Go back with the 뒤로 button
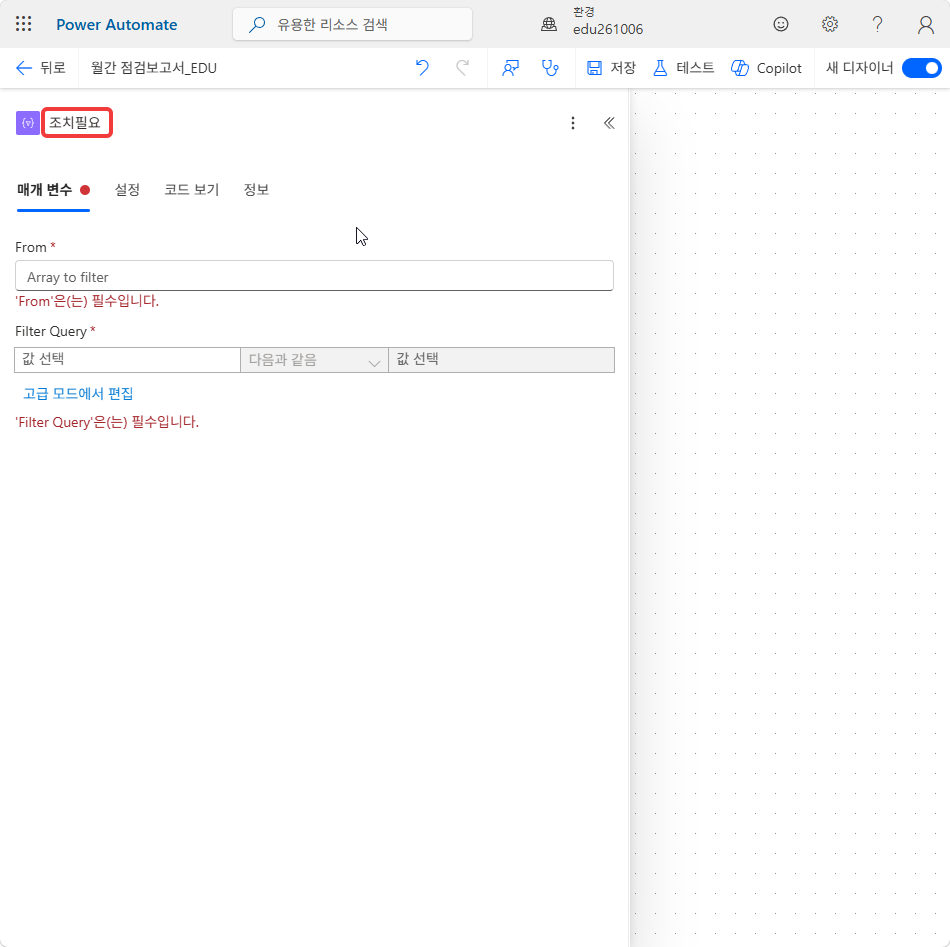 point(41,68)
